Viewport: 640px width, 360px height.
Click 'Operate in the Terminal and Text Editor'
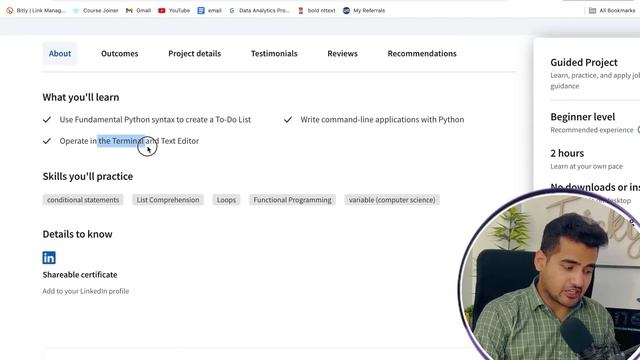pos(129,141)
